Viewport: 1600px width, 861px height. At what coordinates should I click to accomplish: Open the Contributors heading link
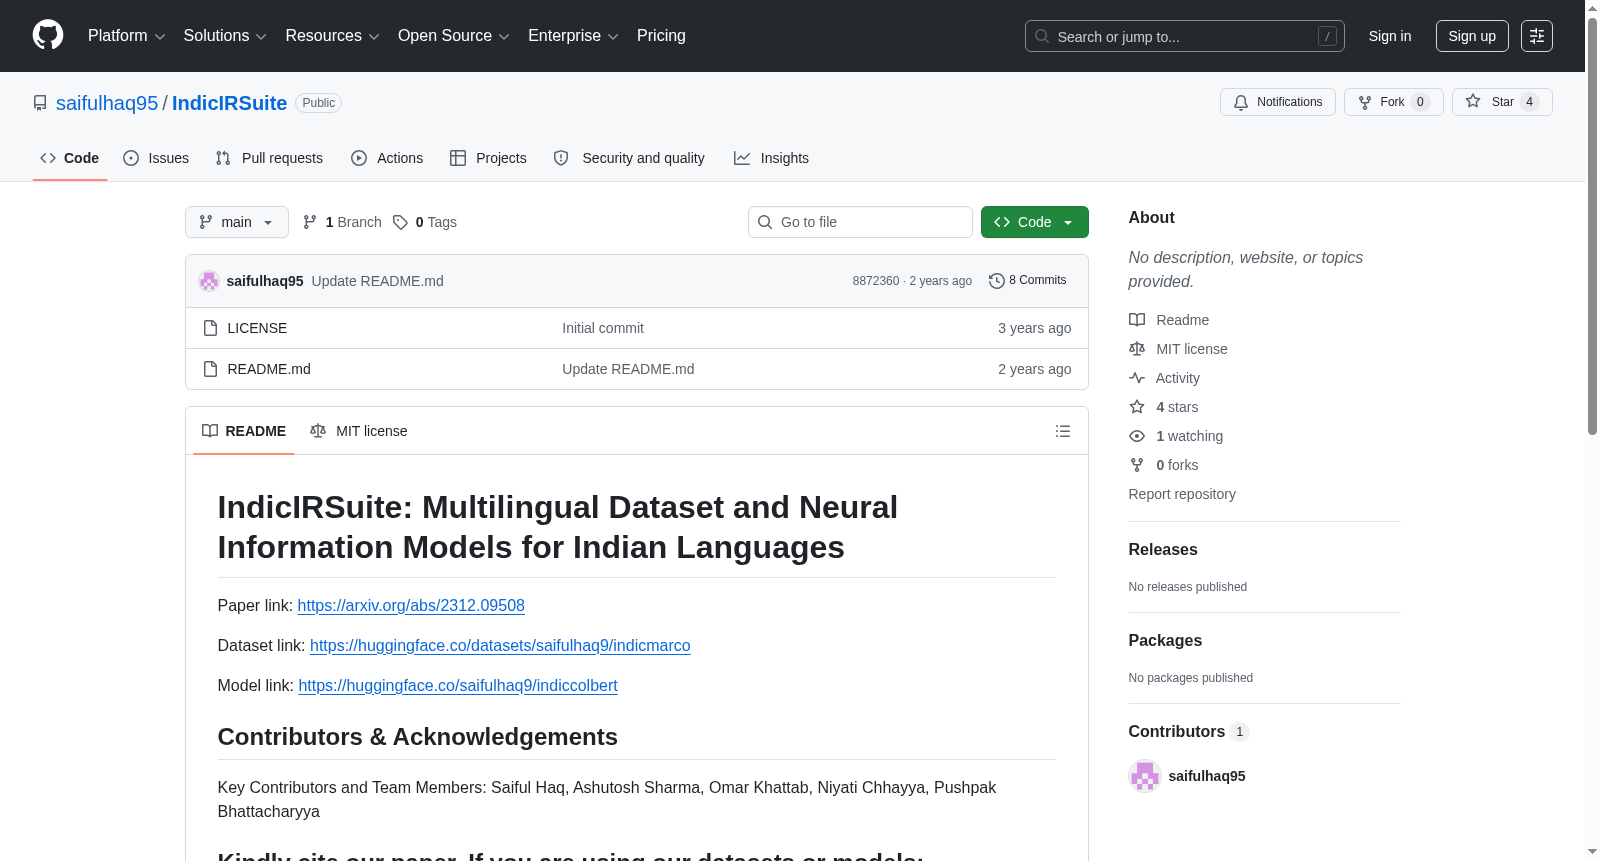tap(1189, 732)
